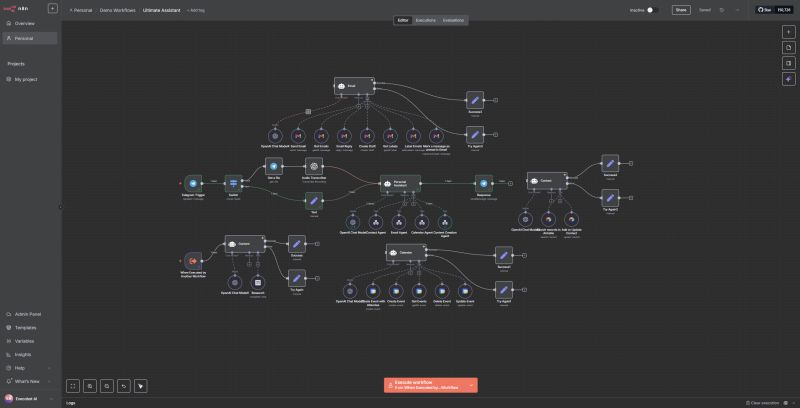Open Templates in the sidebar

click(x=30, y=328)
